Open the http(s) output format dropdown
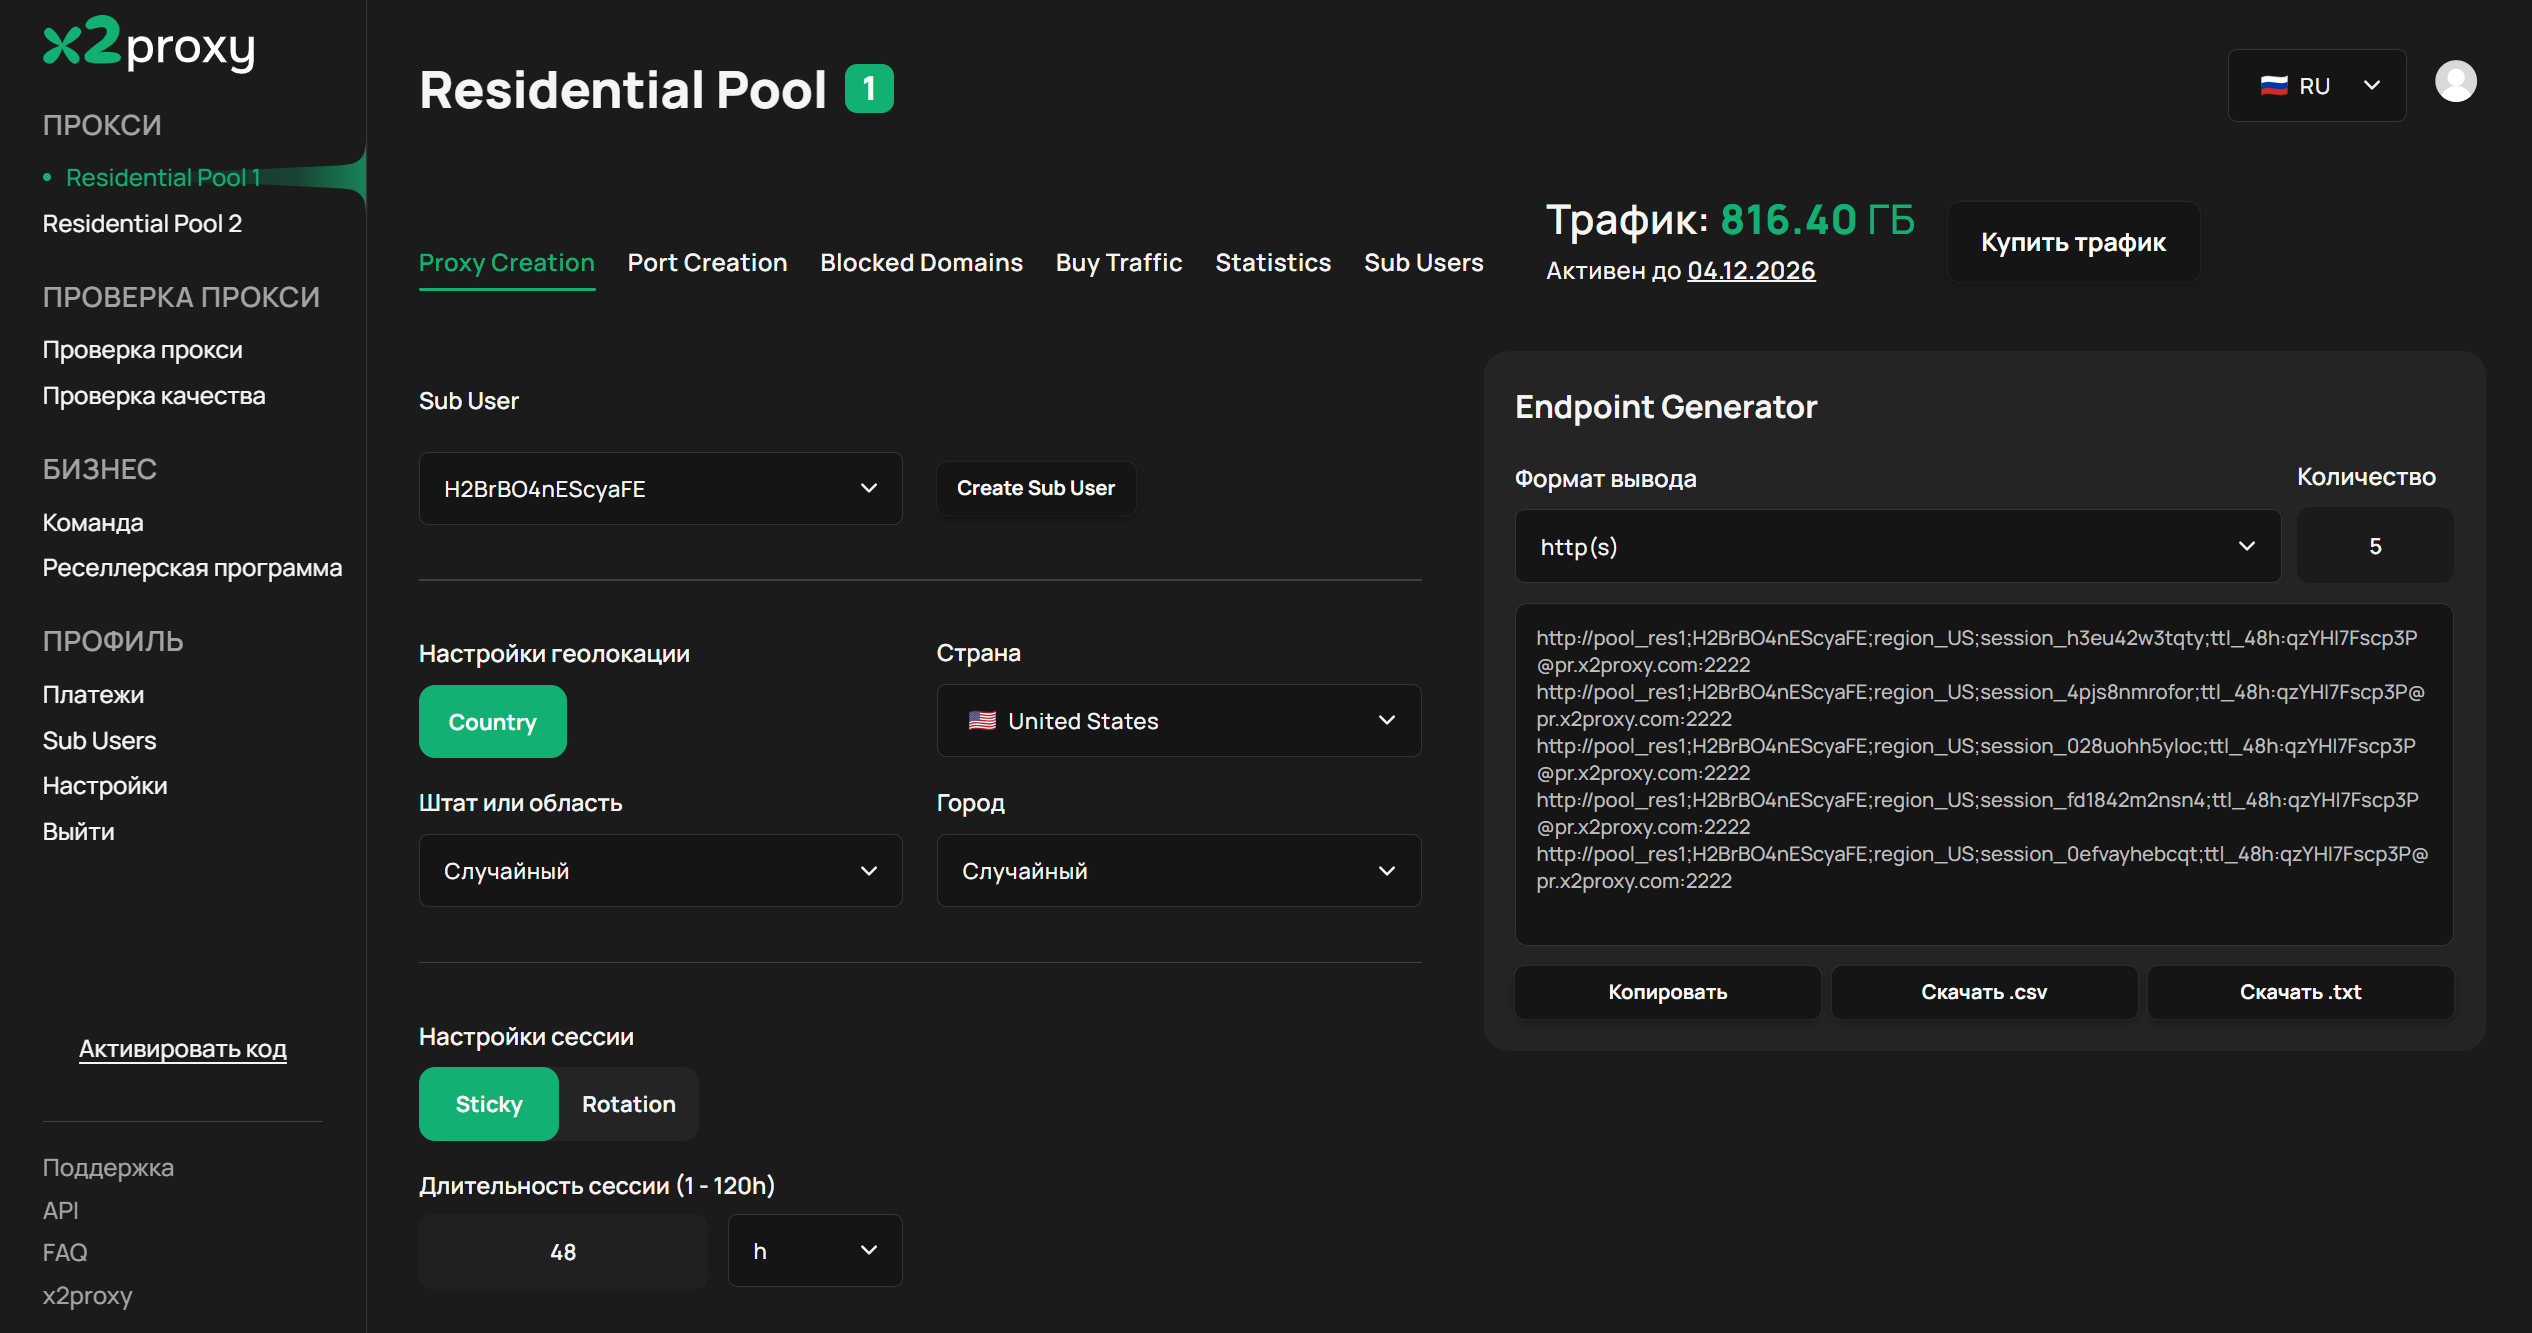Screen dimensions: 2532x1333 click(1898, 547)
